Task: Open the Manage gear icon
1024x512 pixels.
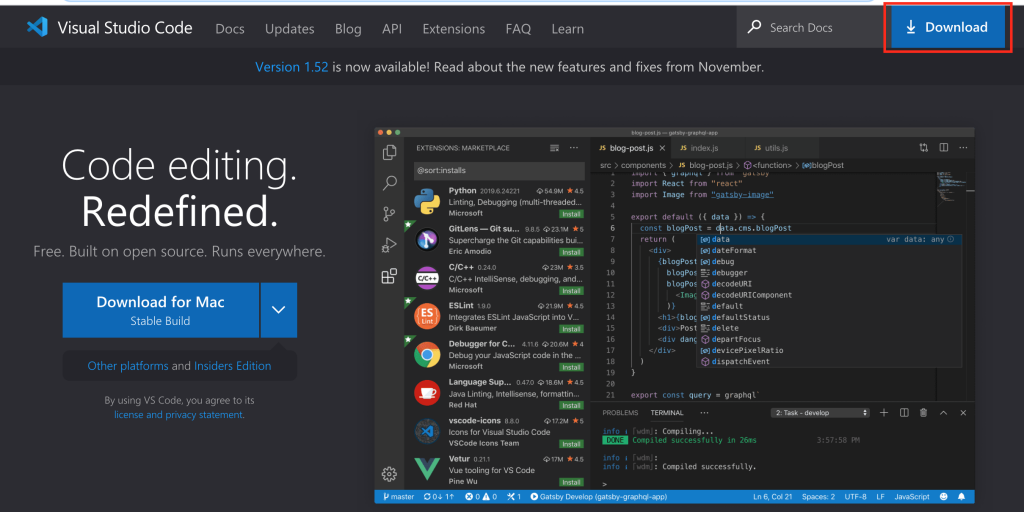Action: click(x=390, y=473)
